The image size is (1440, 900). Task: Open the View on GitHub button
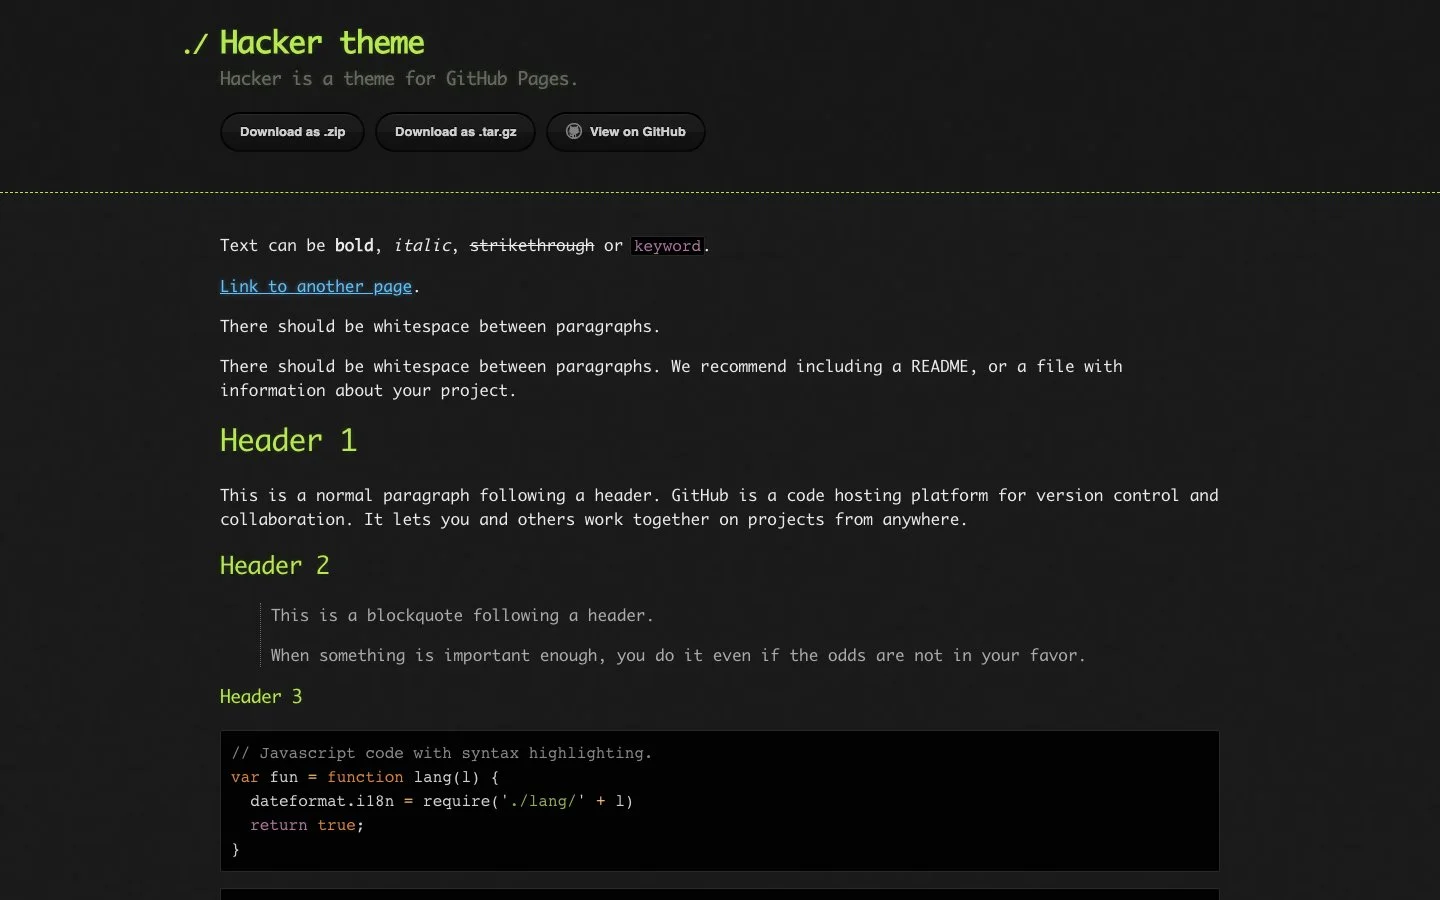(x=626, y=132)
